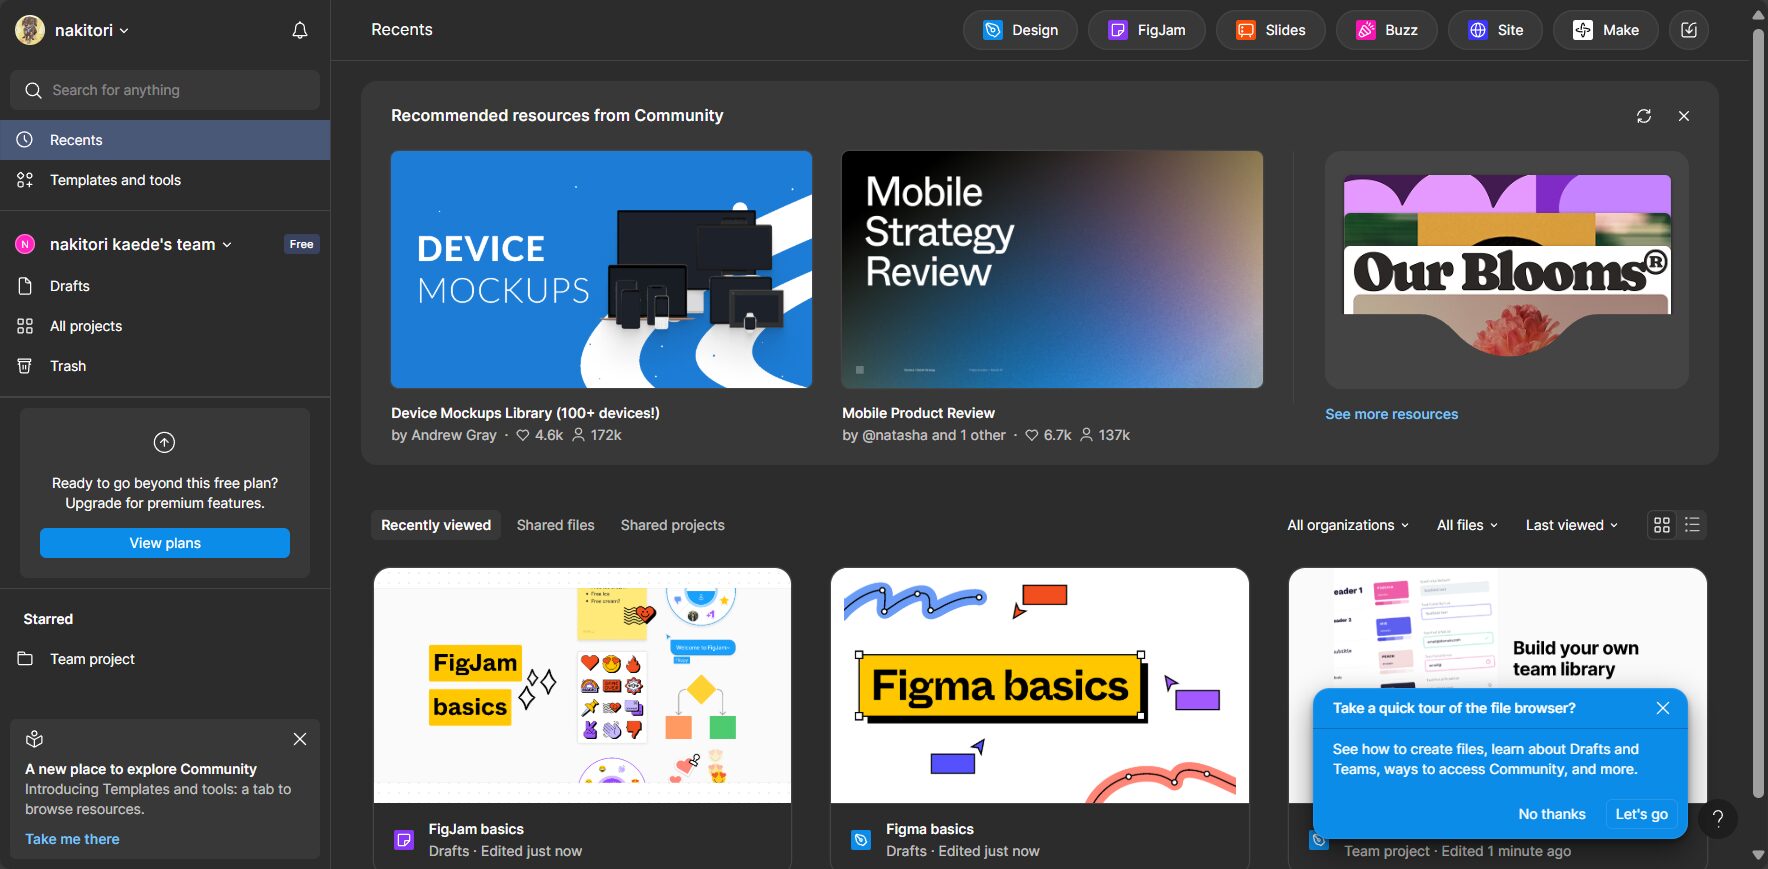Click Let's go to start tour
This screenshot has width=1768, height=869.
point(1642,814)
